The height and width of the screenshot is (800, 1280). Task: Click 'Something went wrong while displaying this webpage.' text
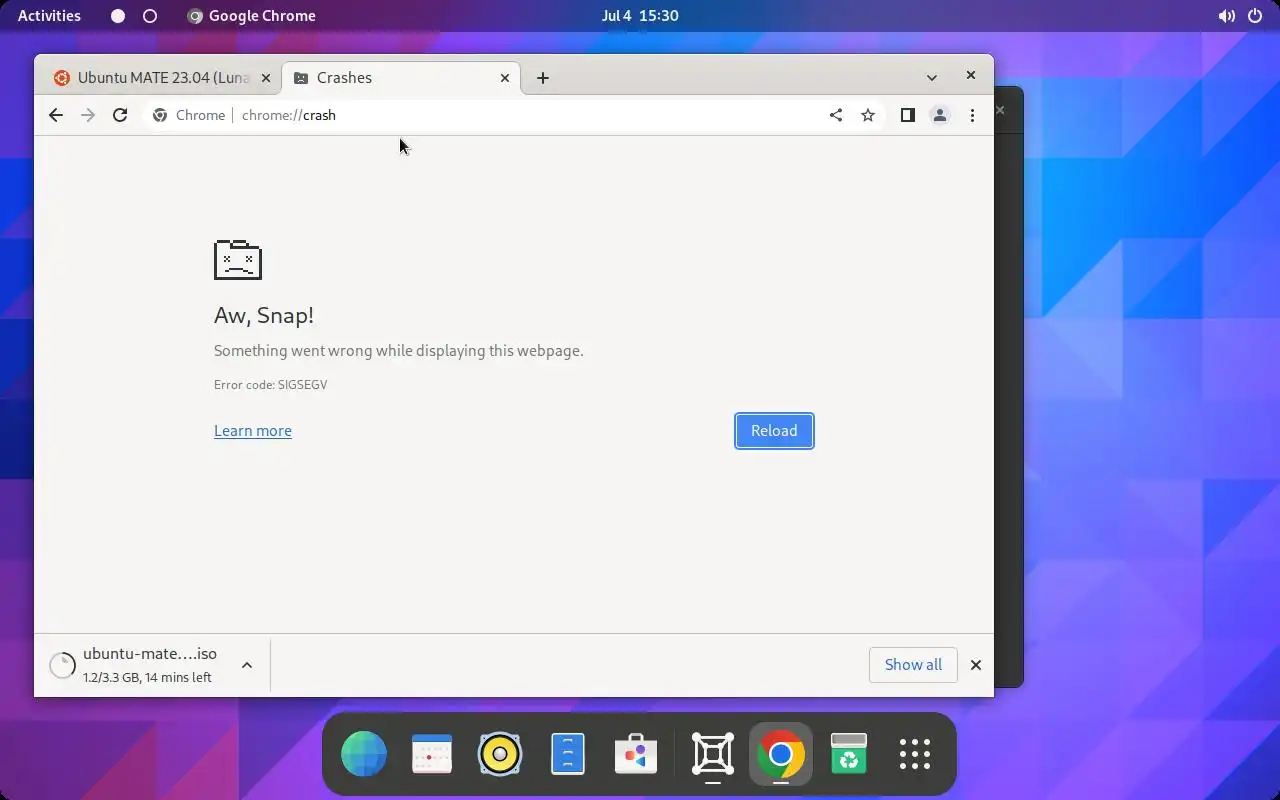(398, 351)
